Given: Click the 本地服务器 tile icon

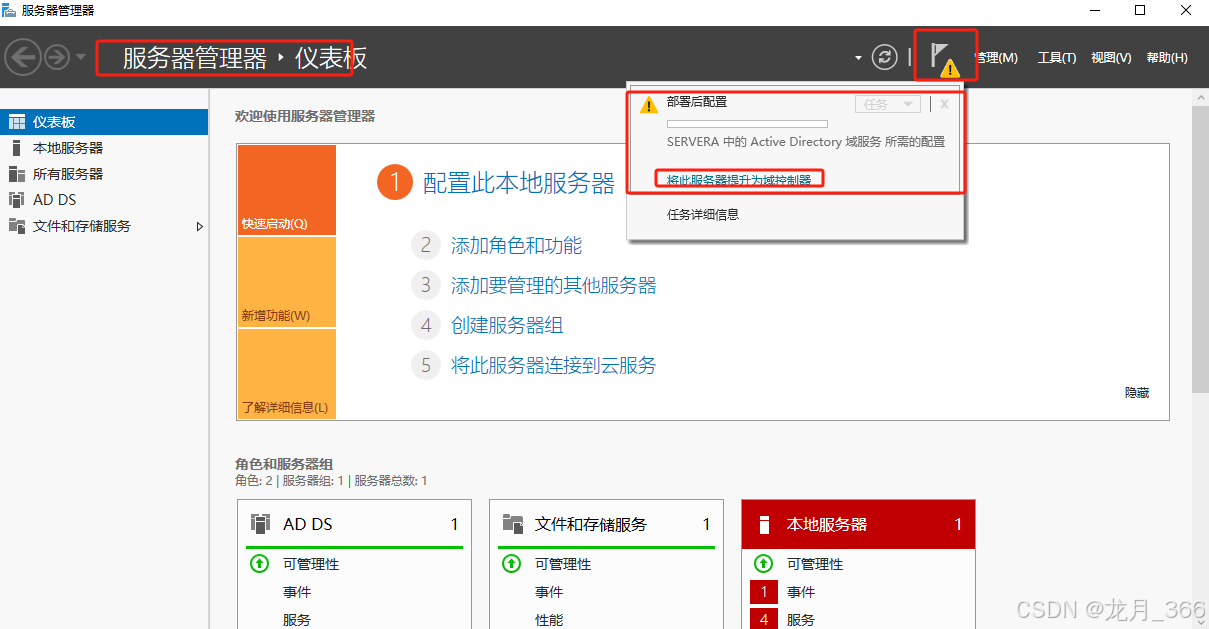Looking at the screenshot, I should tap(765, 524).
